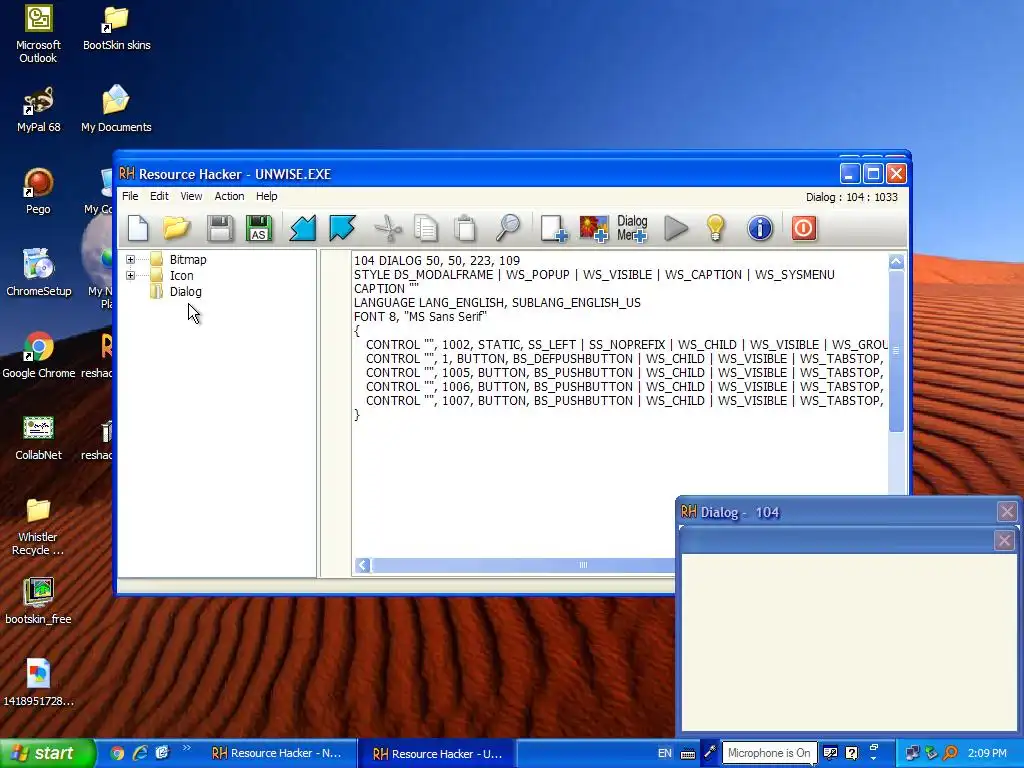
Task: Close the Dialog - 104 preview window
Action: pos(1007,511)
